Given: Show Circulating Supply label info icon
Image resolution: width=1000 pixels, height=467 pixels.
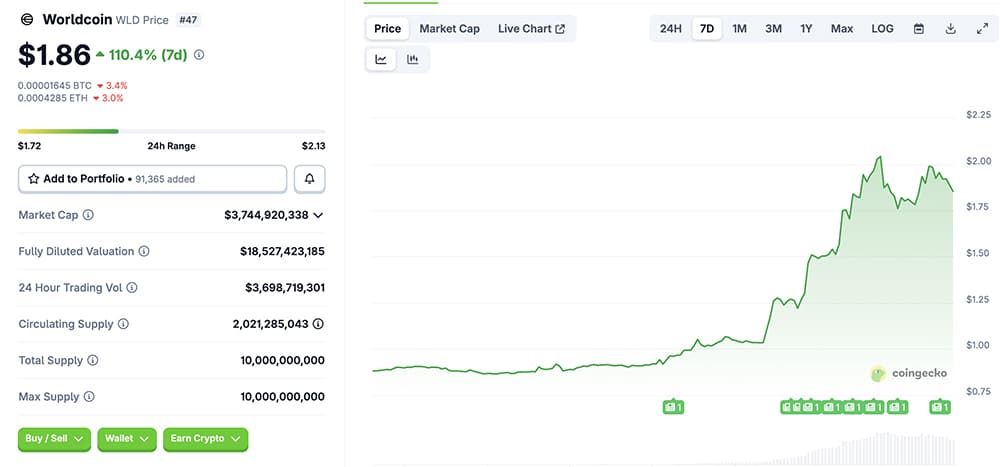Looking at the screenshot, I should pos(123,324).
